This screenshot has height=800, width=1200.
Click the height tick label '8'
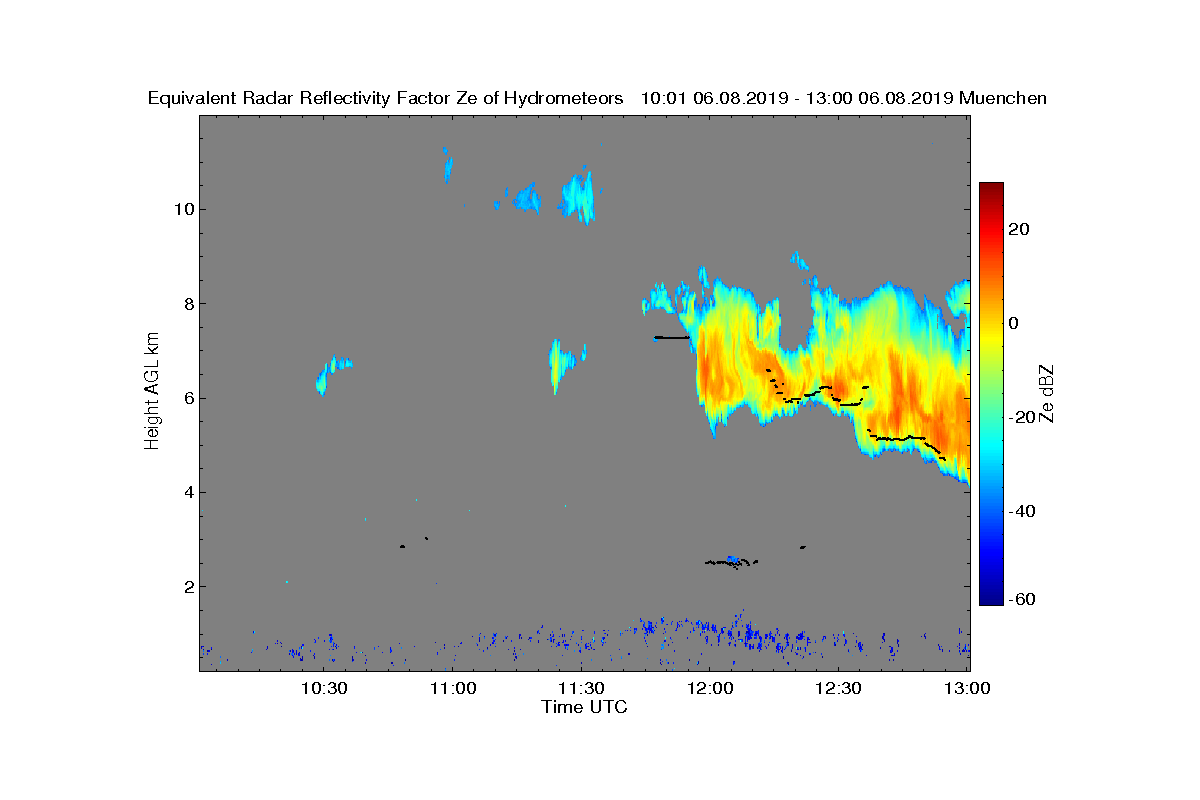tap(187, 304)
